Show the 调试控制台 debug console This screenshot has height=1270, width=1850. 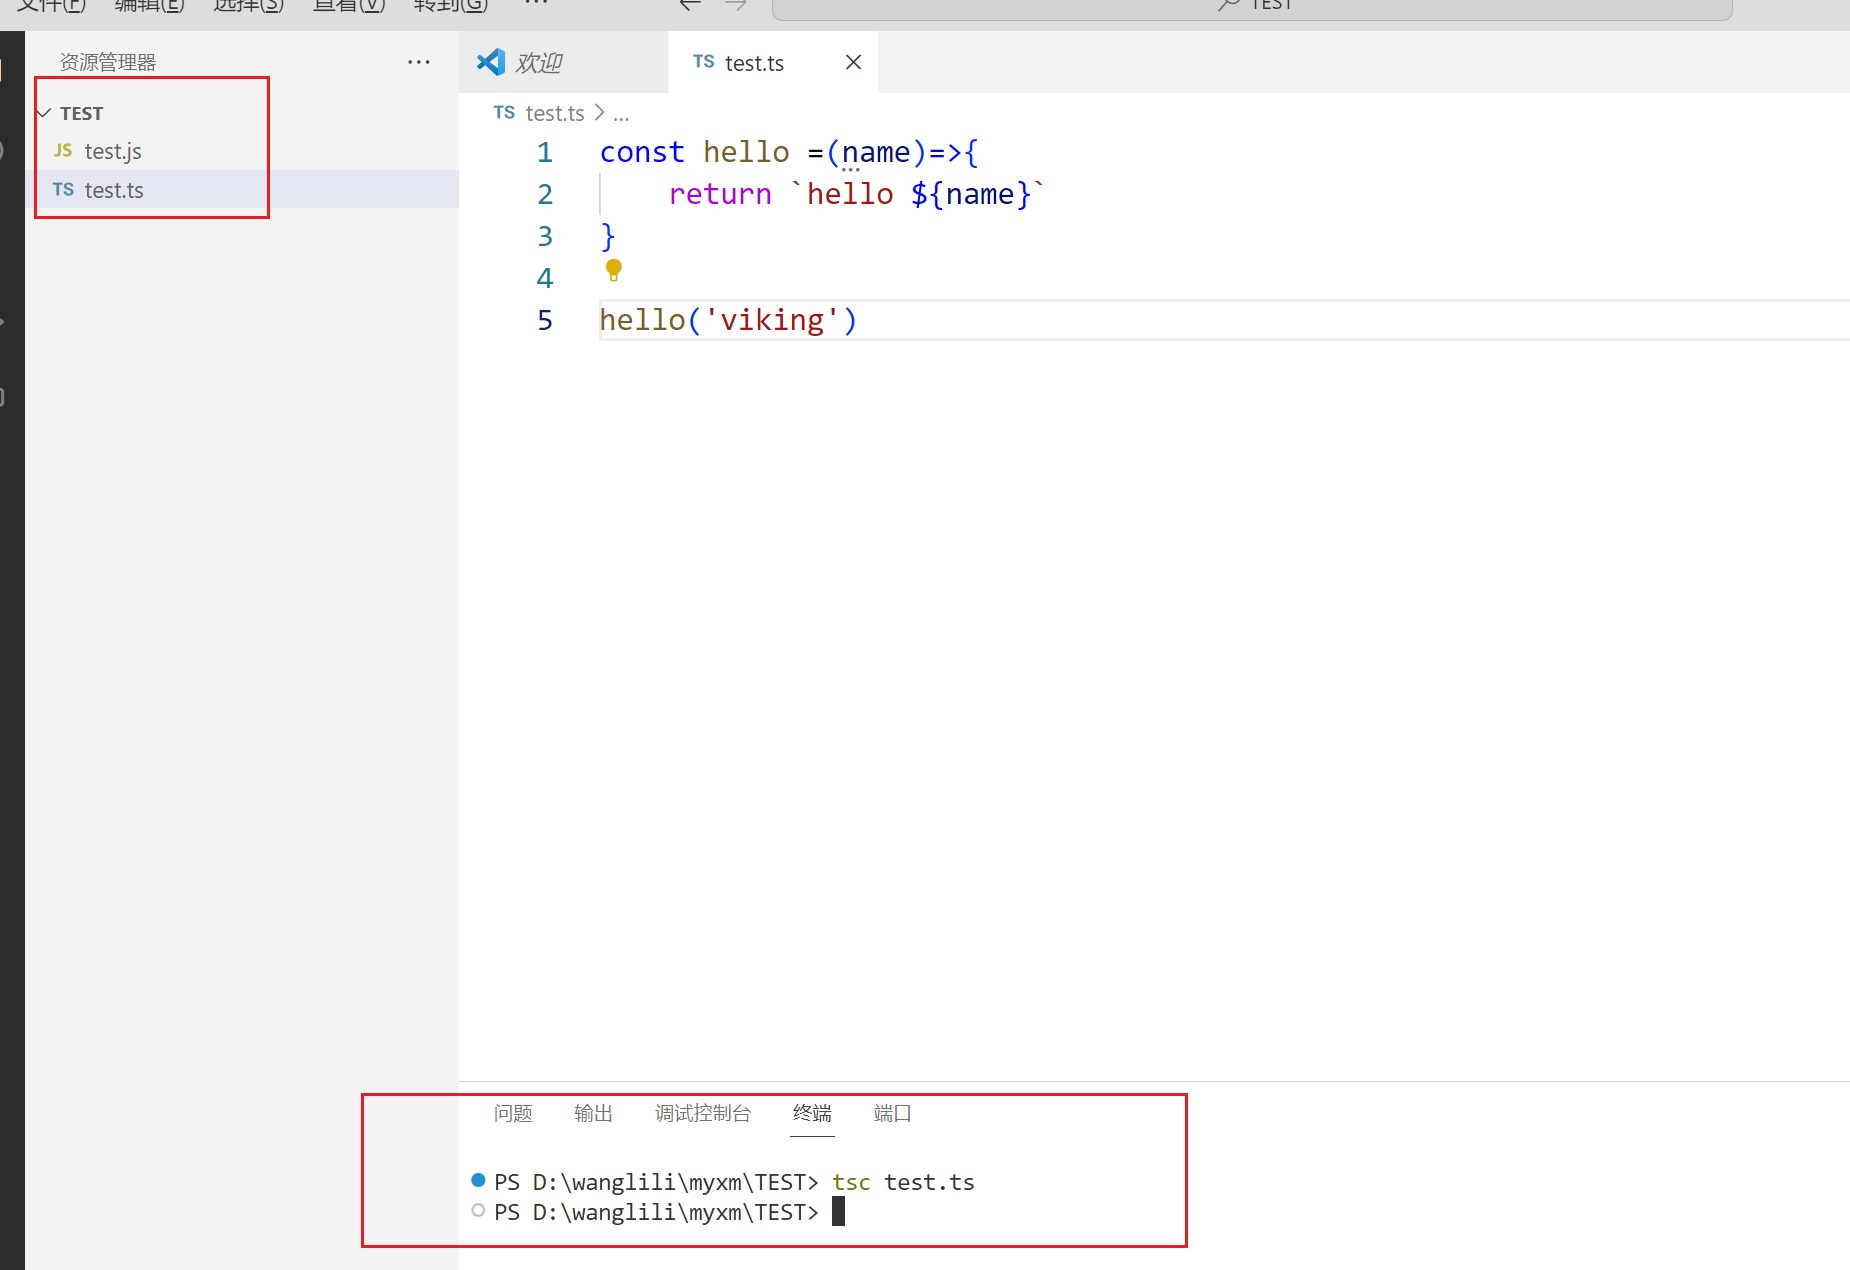[702, 1114]
